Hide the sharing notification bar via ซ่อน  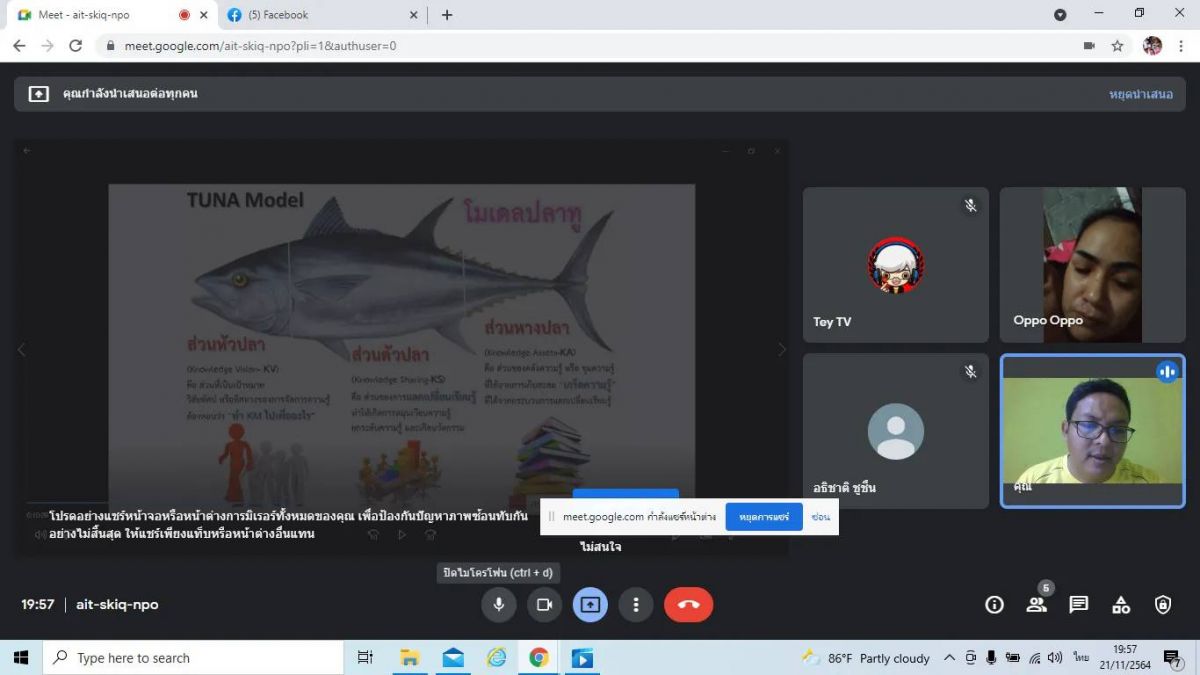click(821, 517)
